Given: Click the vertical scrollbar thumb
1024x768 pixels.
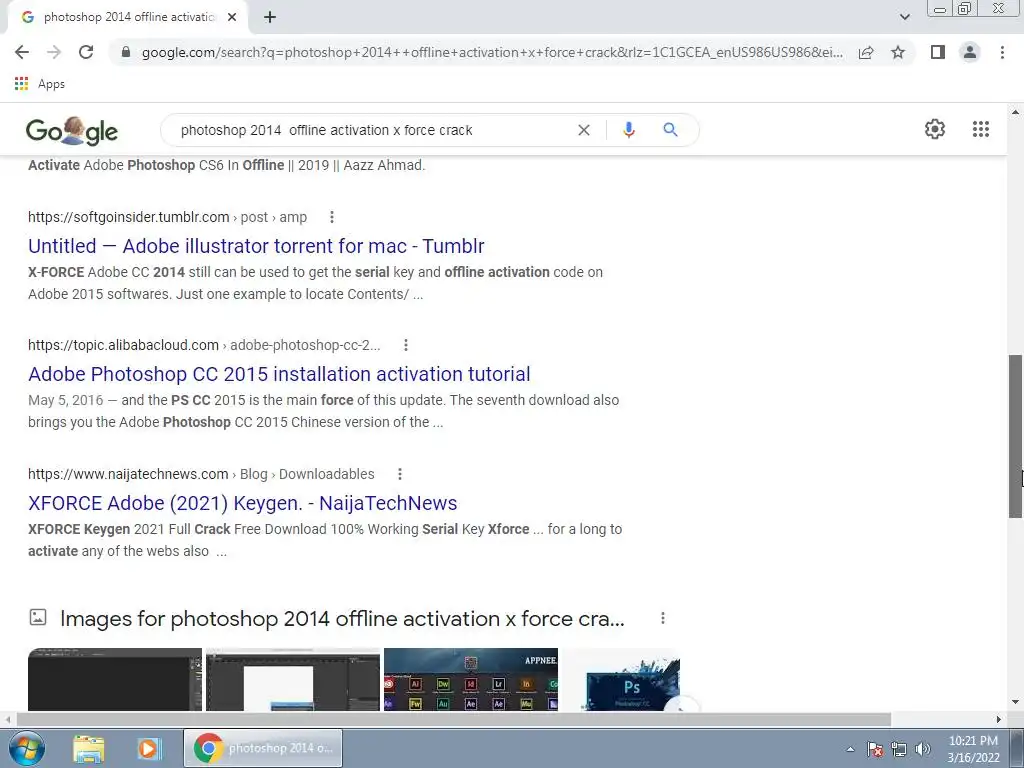Looking at the screenshot, I should (x=1015, y=436).
